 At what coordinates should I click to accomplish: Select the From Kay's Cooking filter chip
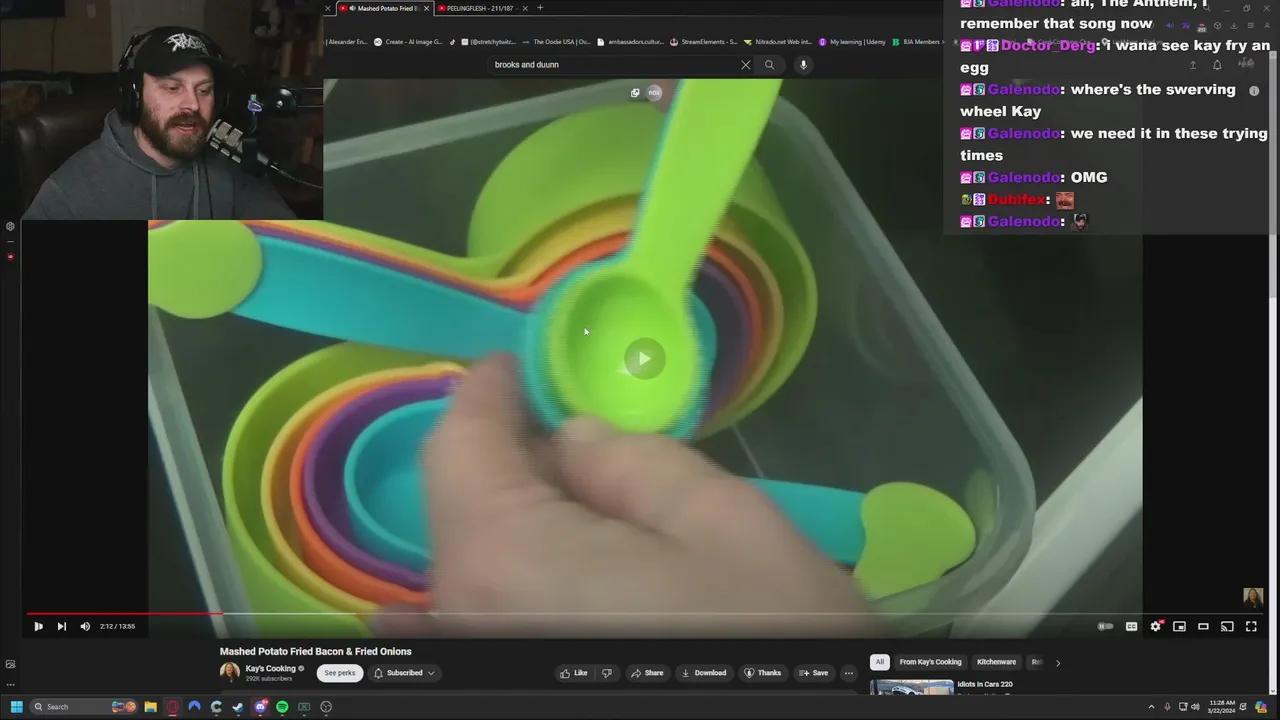point(930,662)
